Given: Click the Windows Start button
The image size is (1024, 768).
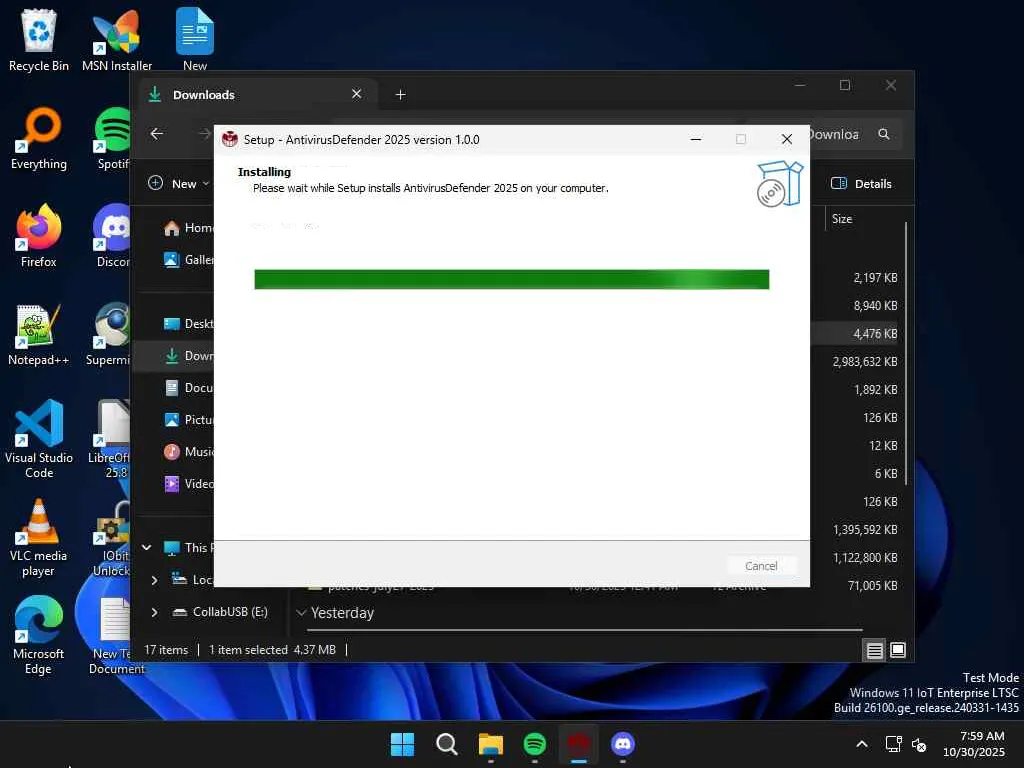Looking at the screenshot, I should [x=402, y=744].
